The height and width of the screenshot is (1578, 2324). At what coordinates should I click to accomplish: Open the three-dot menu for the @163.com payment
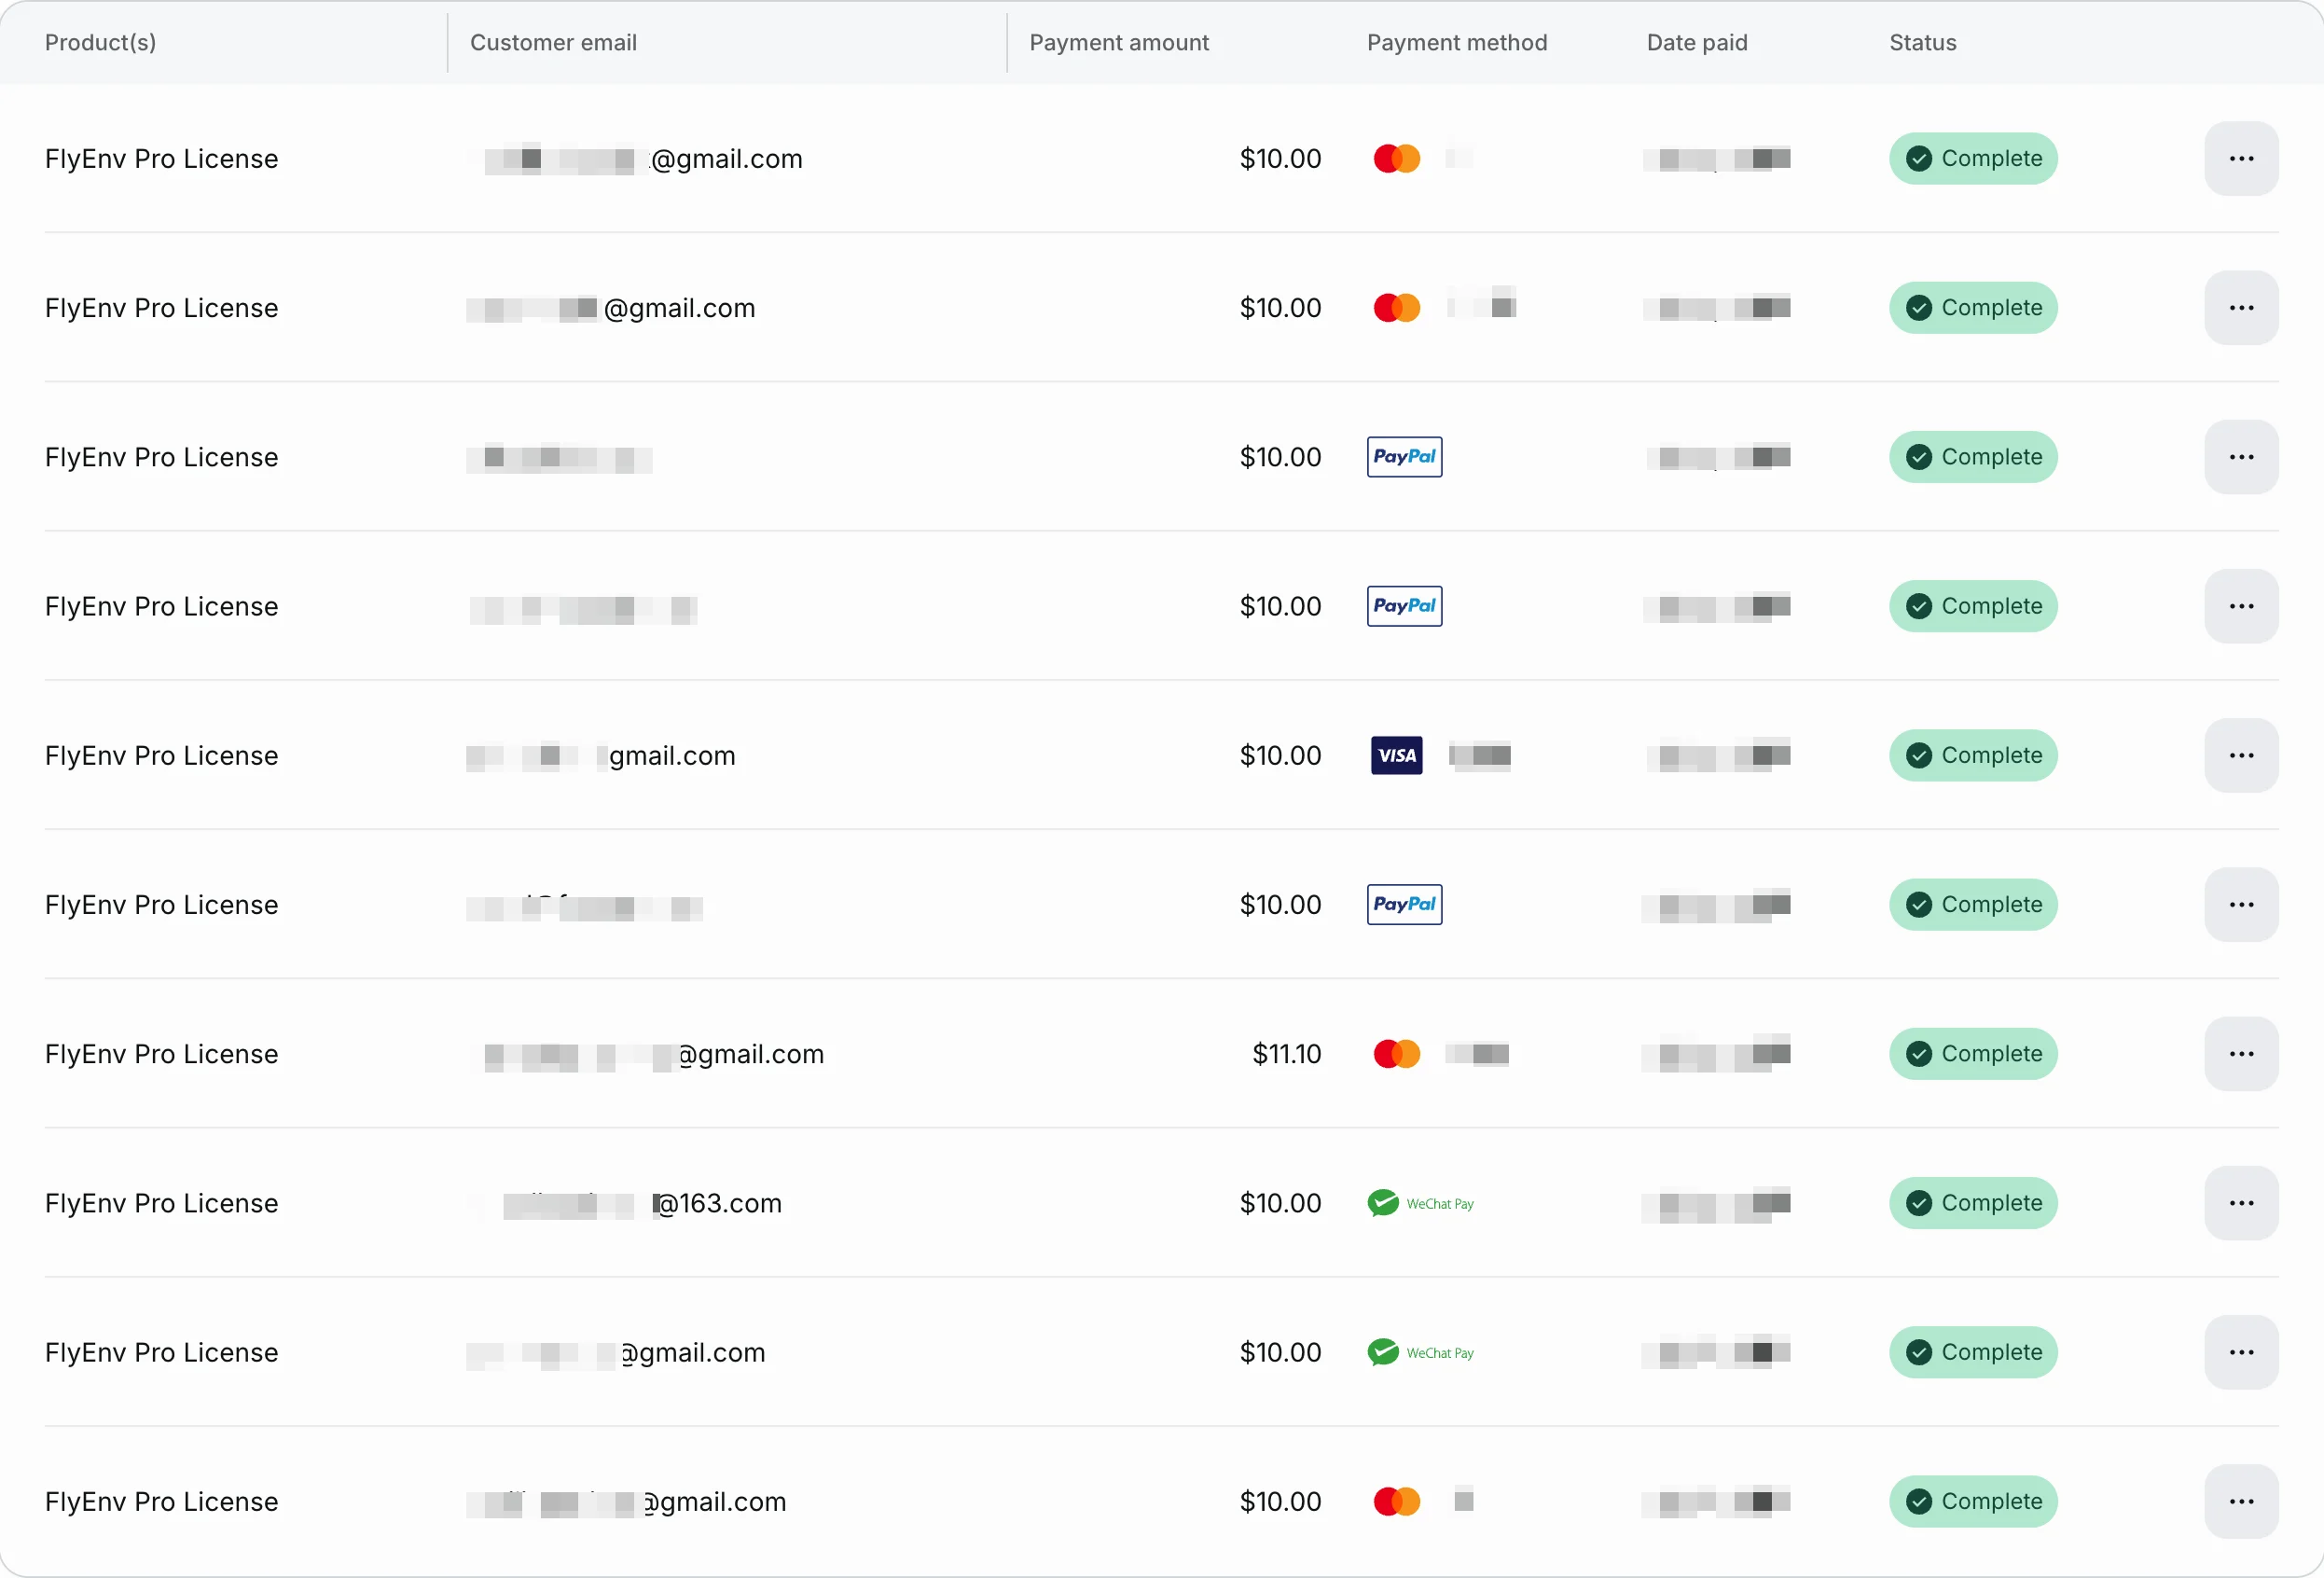click(2241, 1203)
